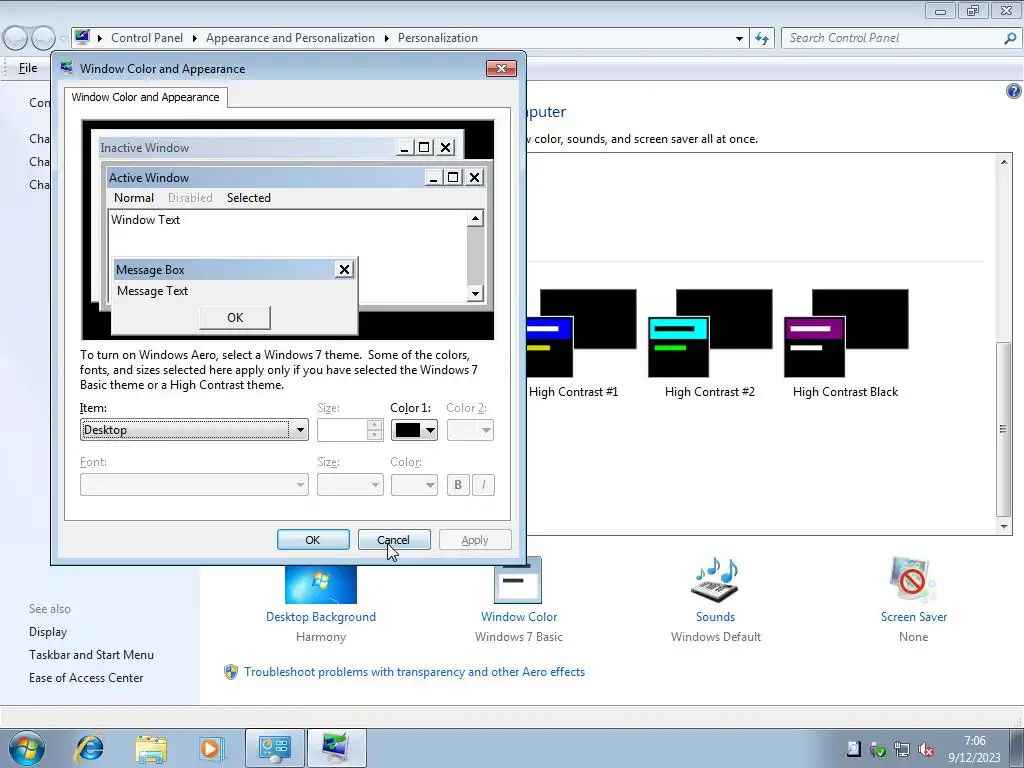Open the Font Color dropdown
The height and width of the screenshot is (768, 1024).
pyautogui.click(x=414, y=485)
